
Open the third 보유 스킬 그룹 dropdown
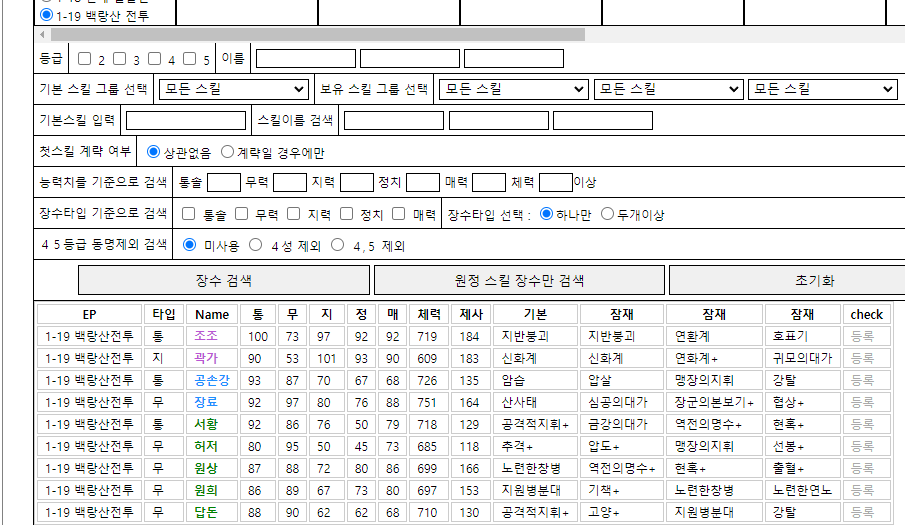822,89
